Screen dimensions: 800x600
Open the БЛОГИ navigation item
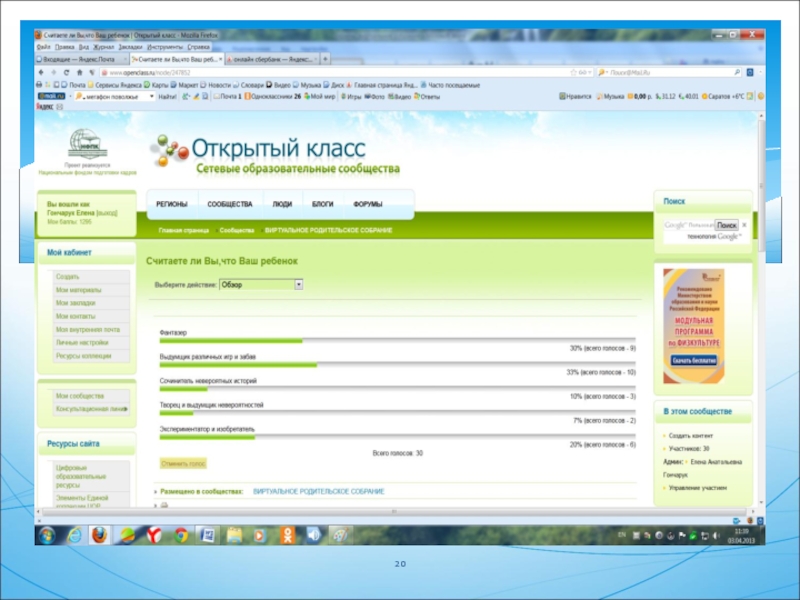(322, 204)
